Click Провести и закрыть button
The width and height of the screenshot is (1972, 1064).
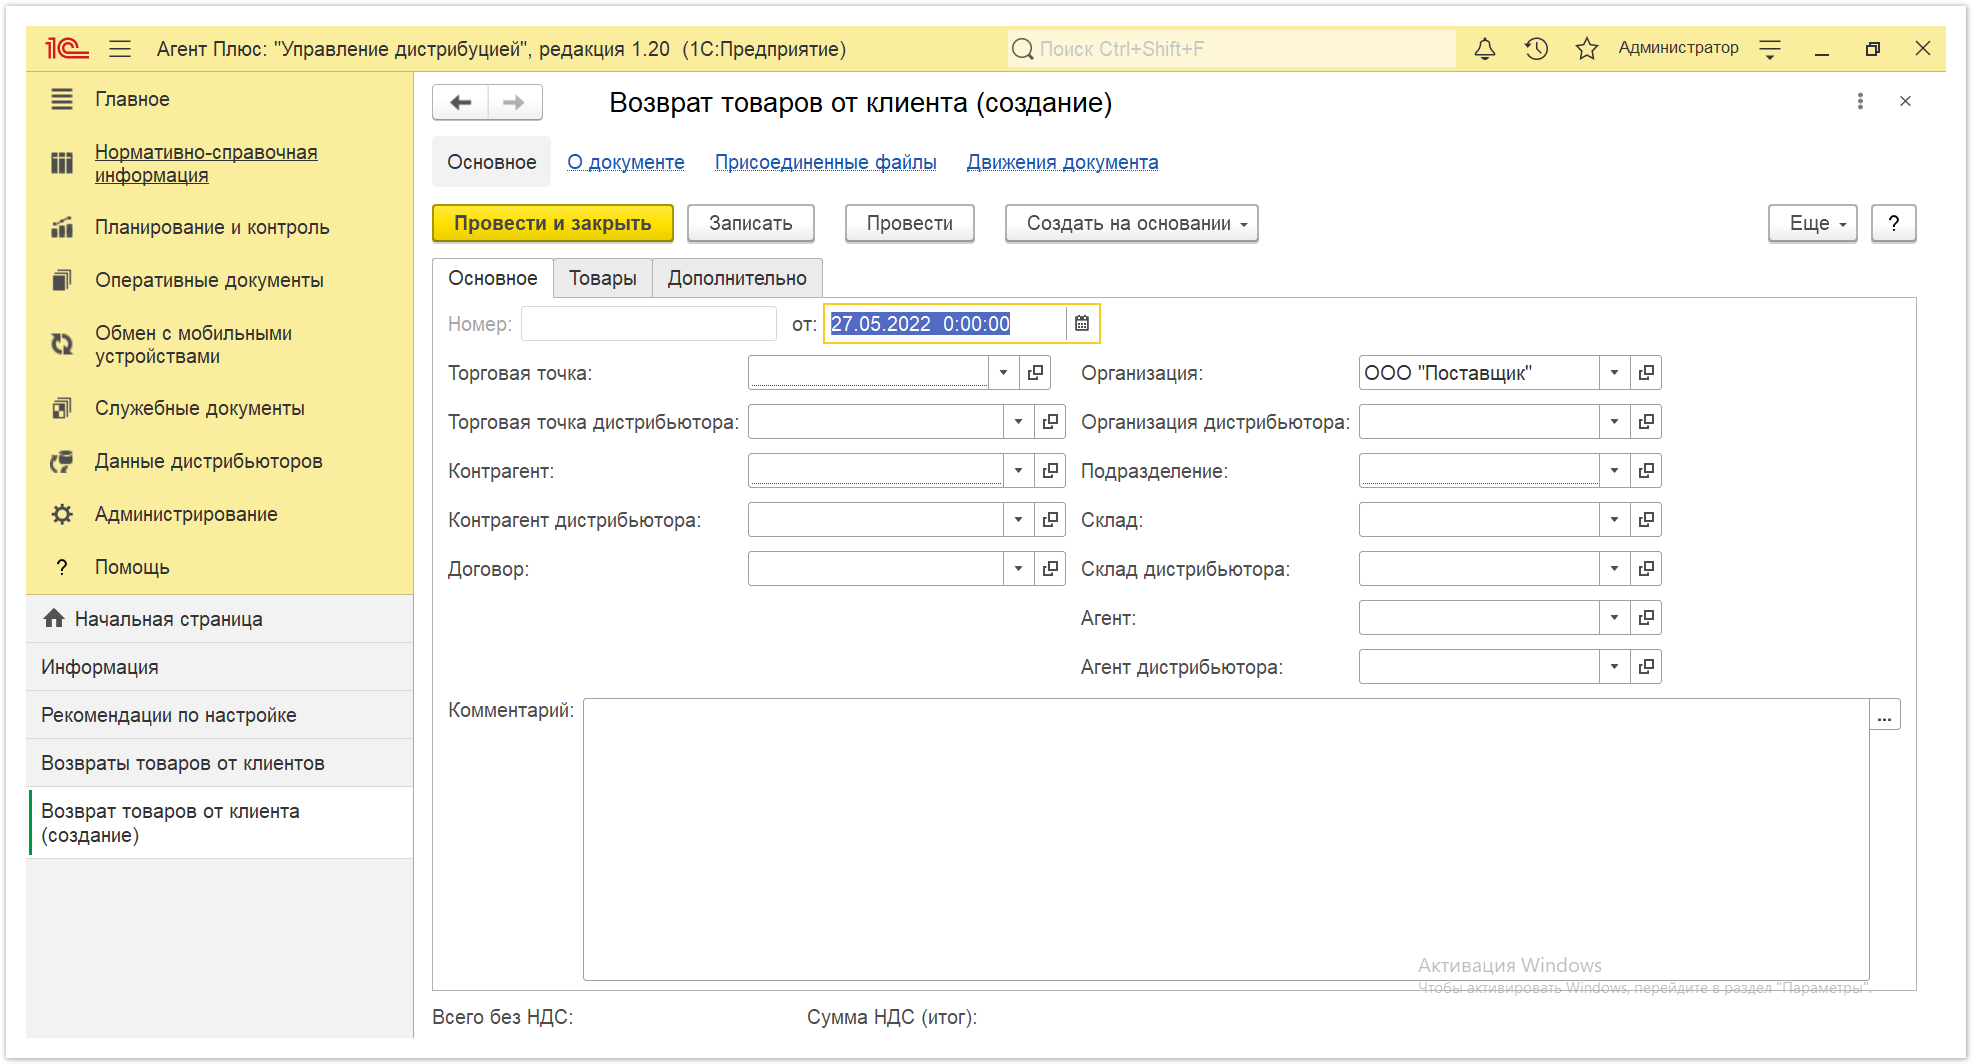click(x=553, y=223)
